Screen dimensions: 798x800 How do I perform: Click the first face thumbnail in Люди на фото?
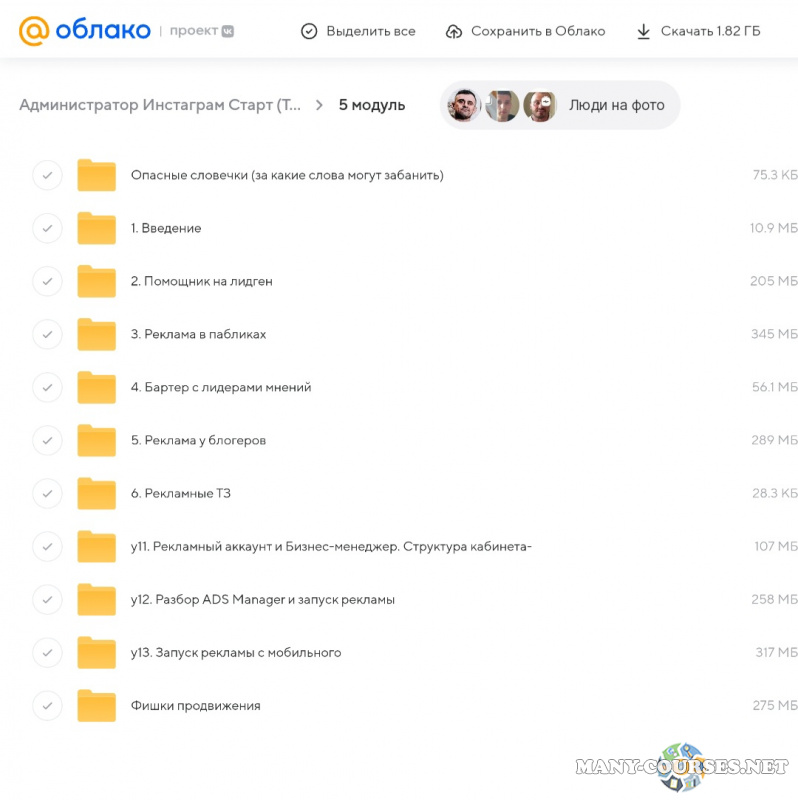[464, 105]
